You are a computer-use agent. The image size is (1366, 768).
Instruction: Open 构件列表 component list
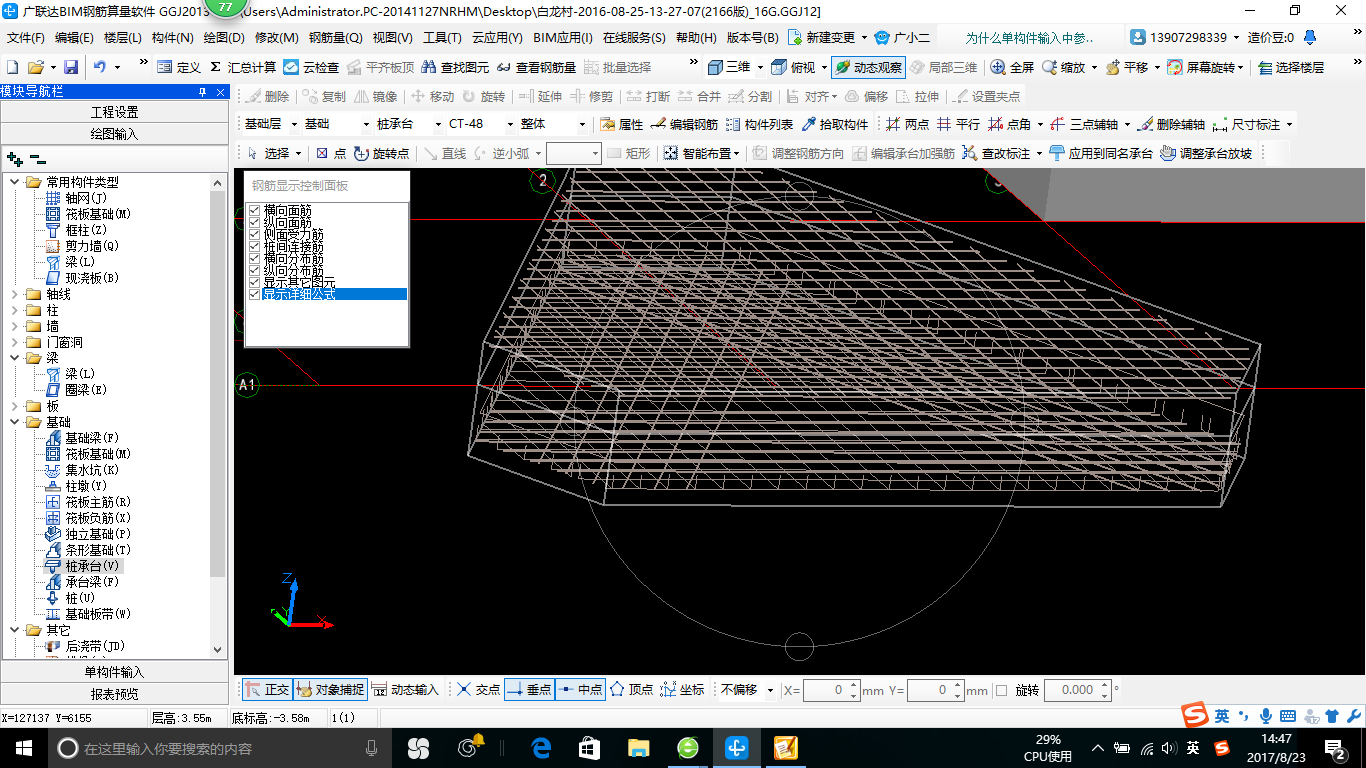[759, 125]
